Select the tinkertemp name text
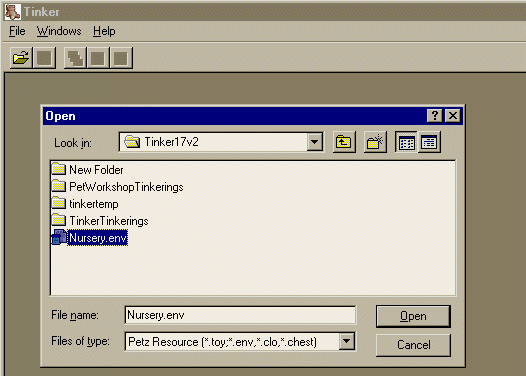 pos(94,204)
